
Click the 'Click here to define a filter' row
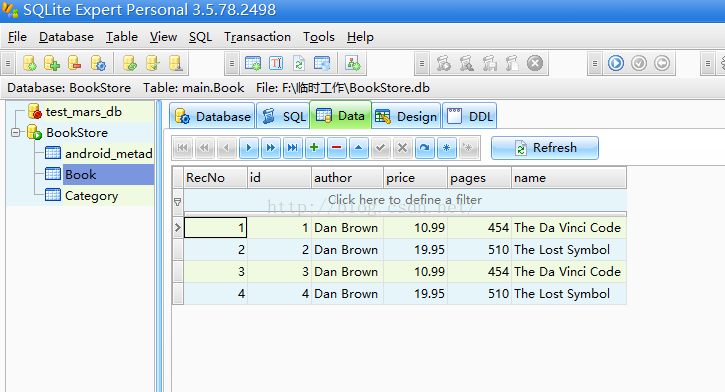click(405, 200)
